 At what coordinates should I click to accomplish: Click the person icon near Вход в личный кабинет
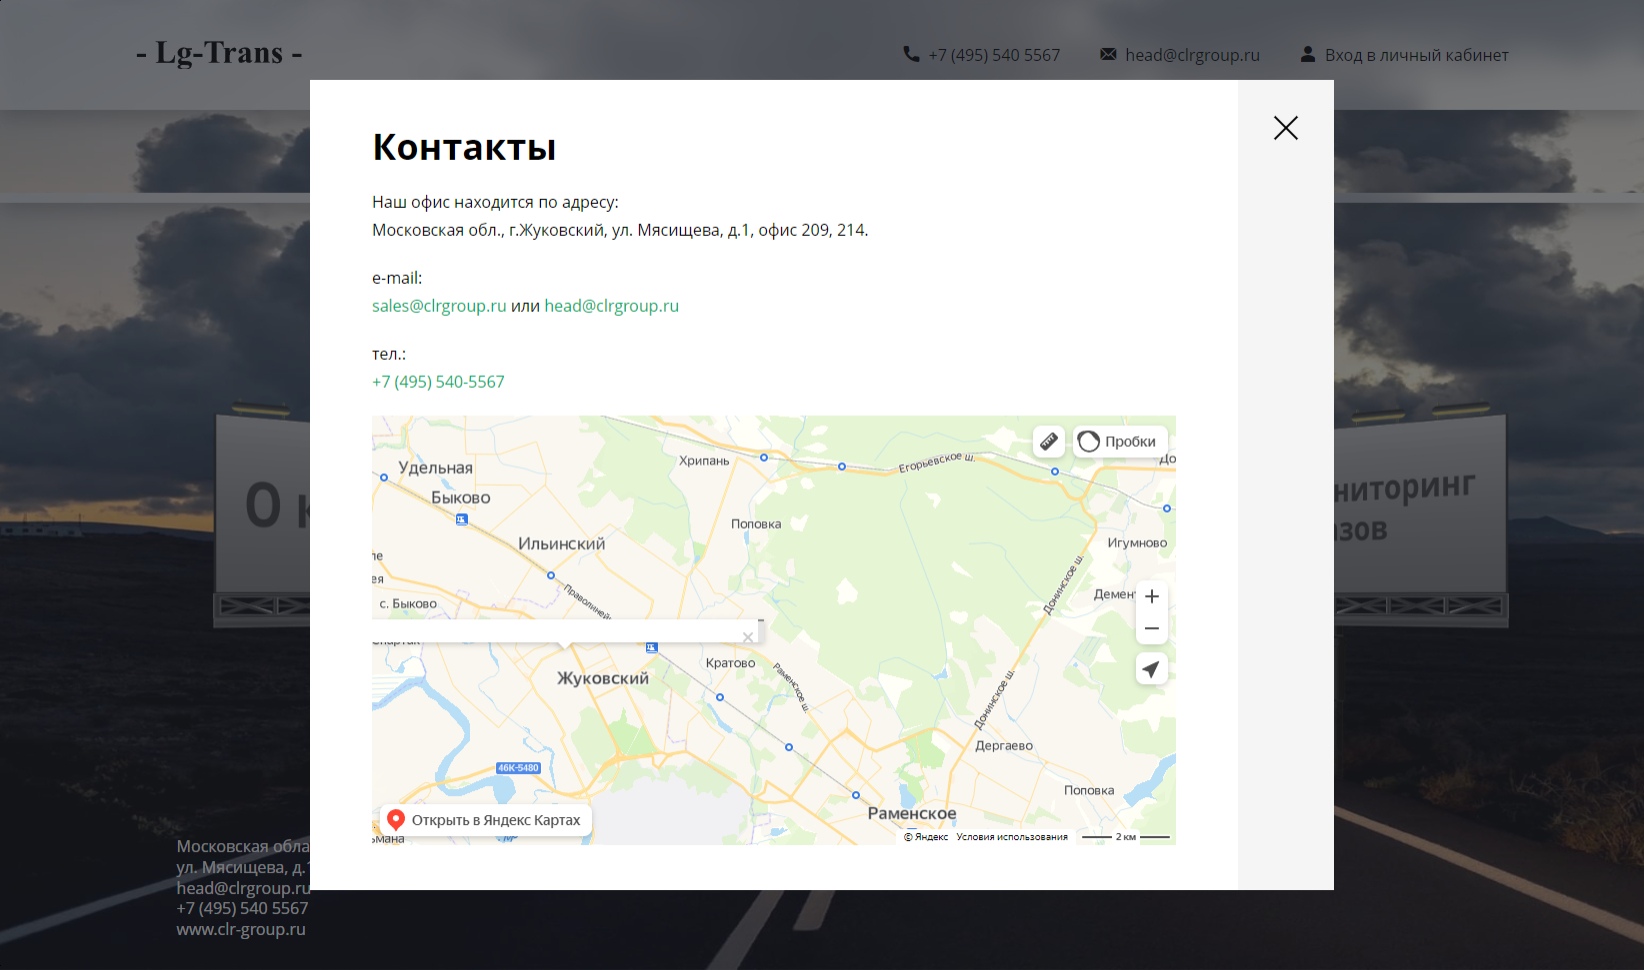click(1308, 54)
